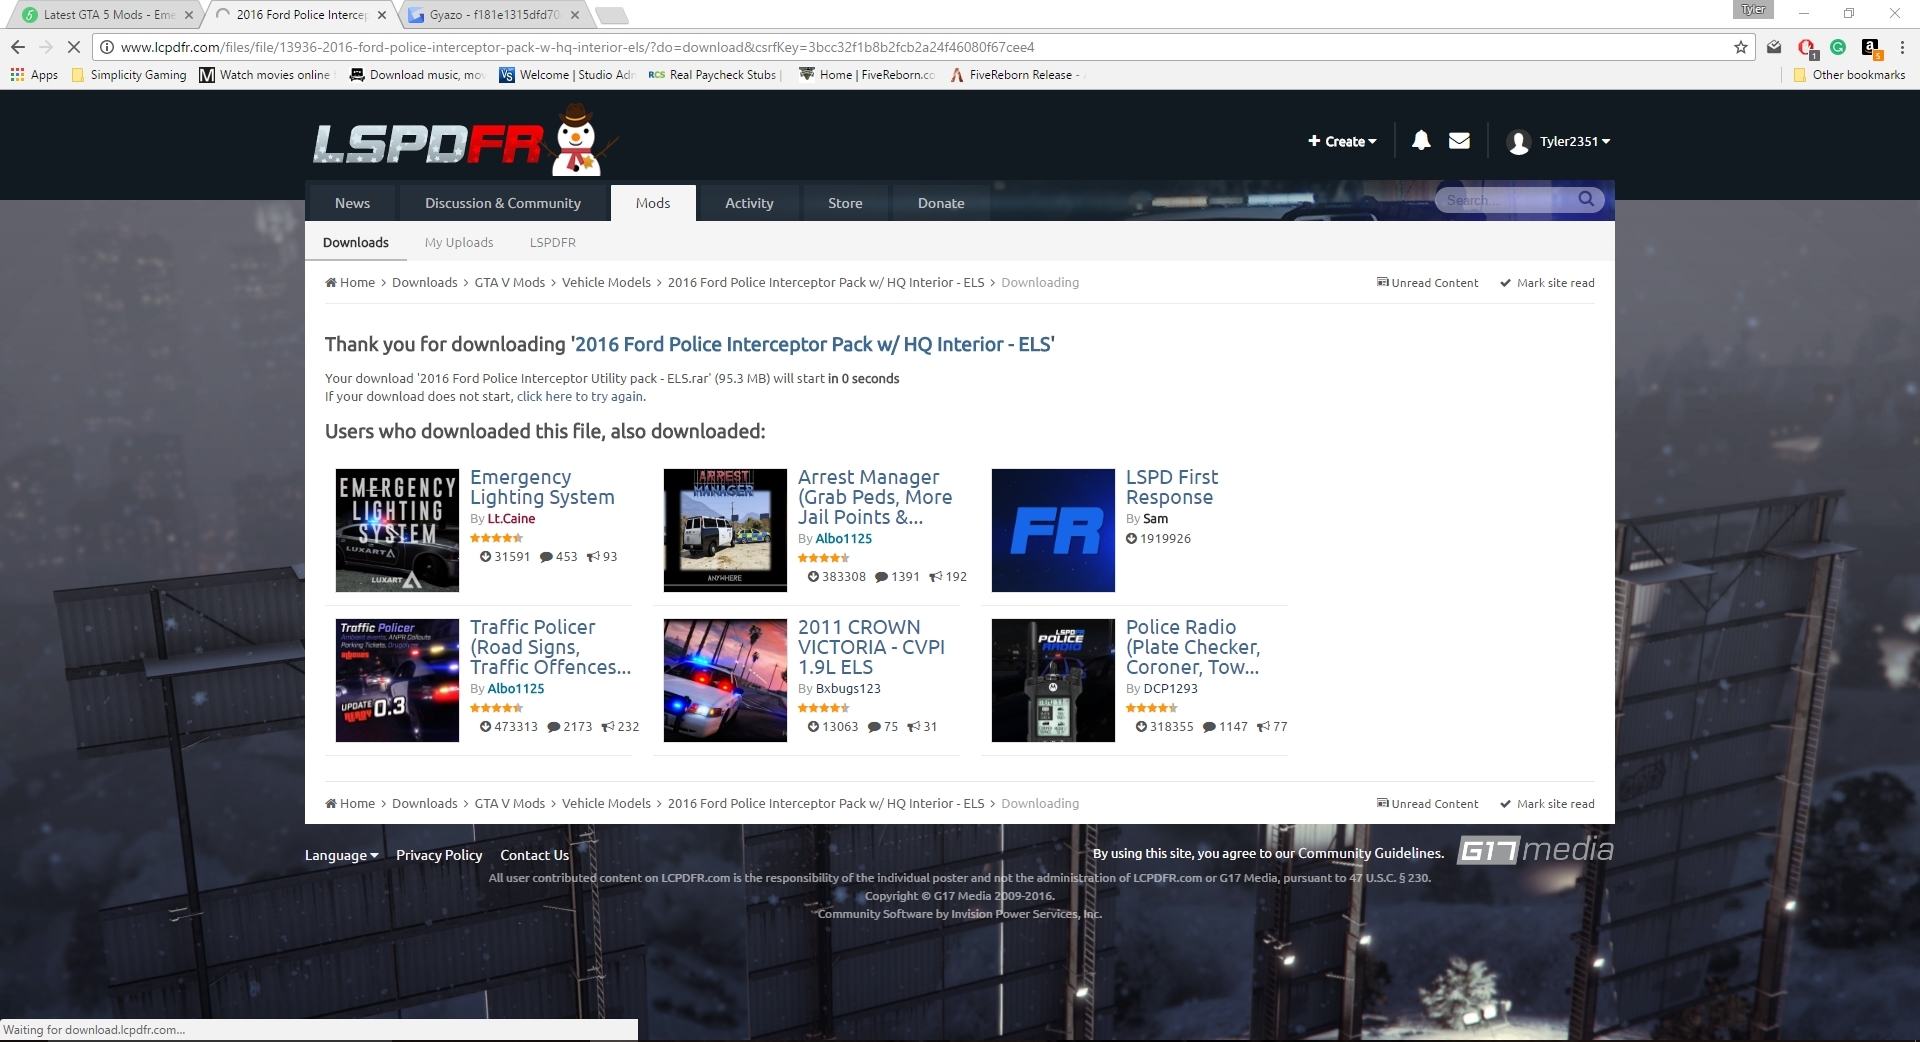
Task: Close the Gyazo tab
Action: [575, 15]
